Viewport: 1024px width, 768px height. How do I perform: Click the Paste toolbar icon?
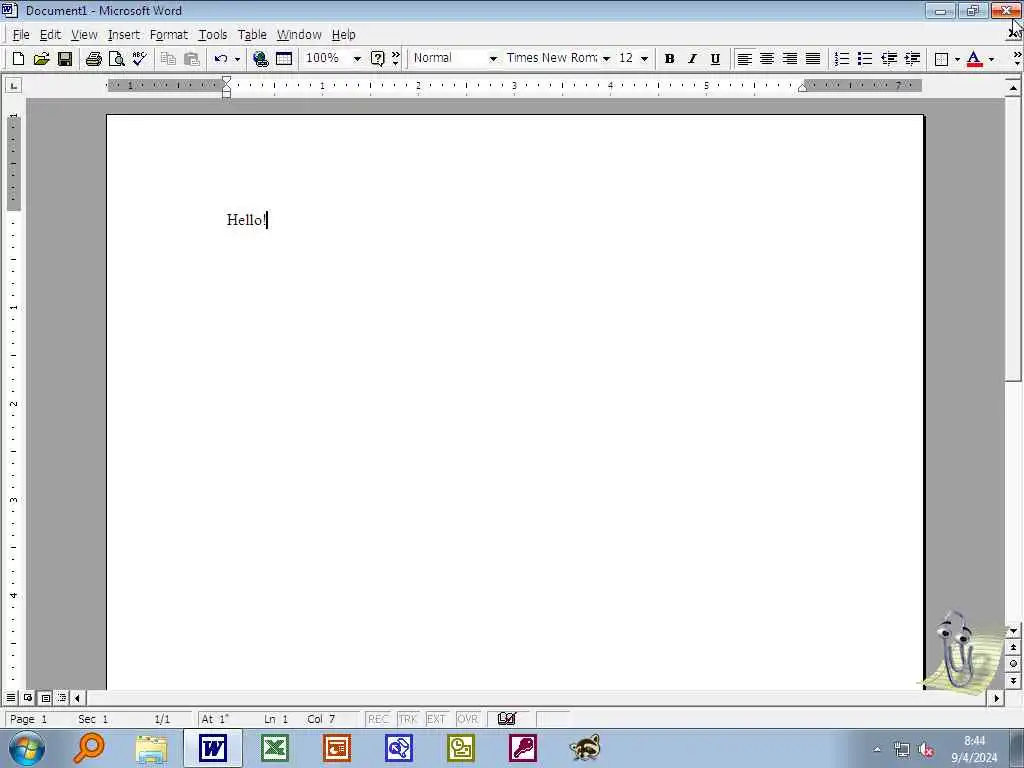point(191,59)
